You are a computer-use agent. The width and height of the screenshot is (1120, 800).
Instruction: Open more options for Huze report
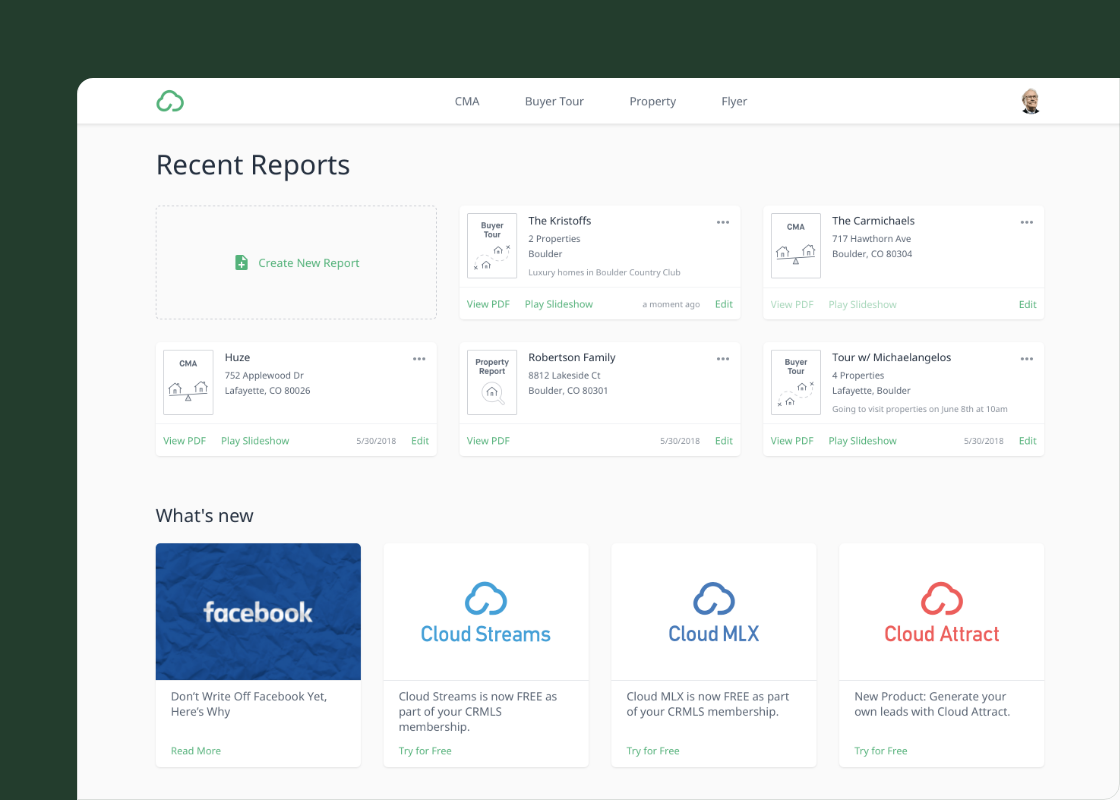(419, 359)
